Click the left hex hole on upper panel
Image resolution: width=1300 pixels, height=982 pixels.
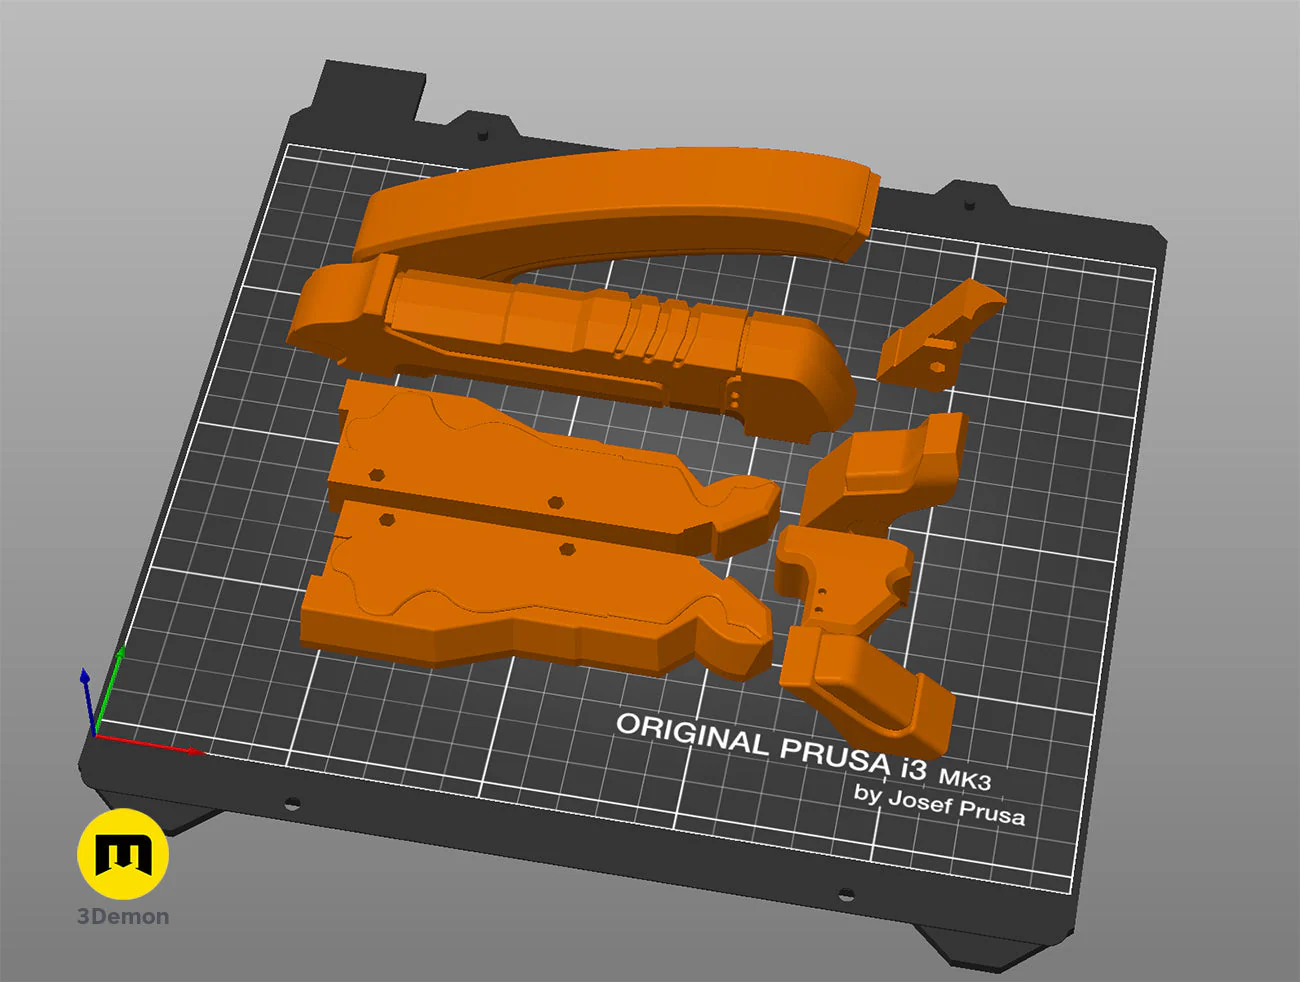pyautogui.click(x=376, y=475)
